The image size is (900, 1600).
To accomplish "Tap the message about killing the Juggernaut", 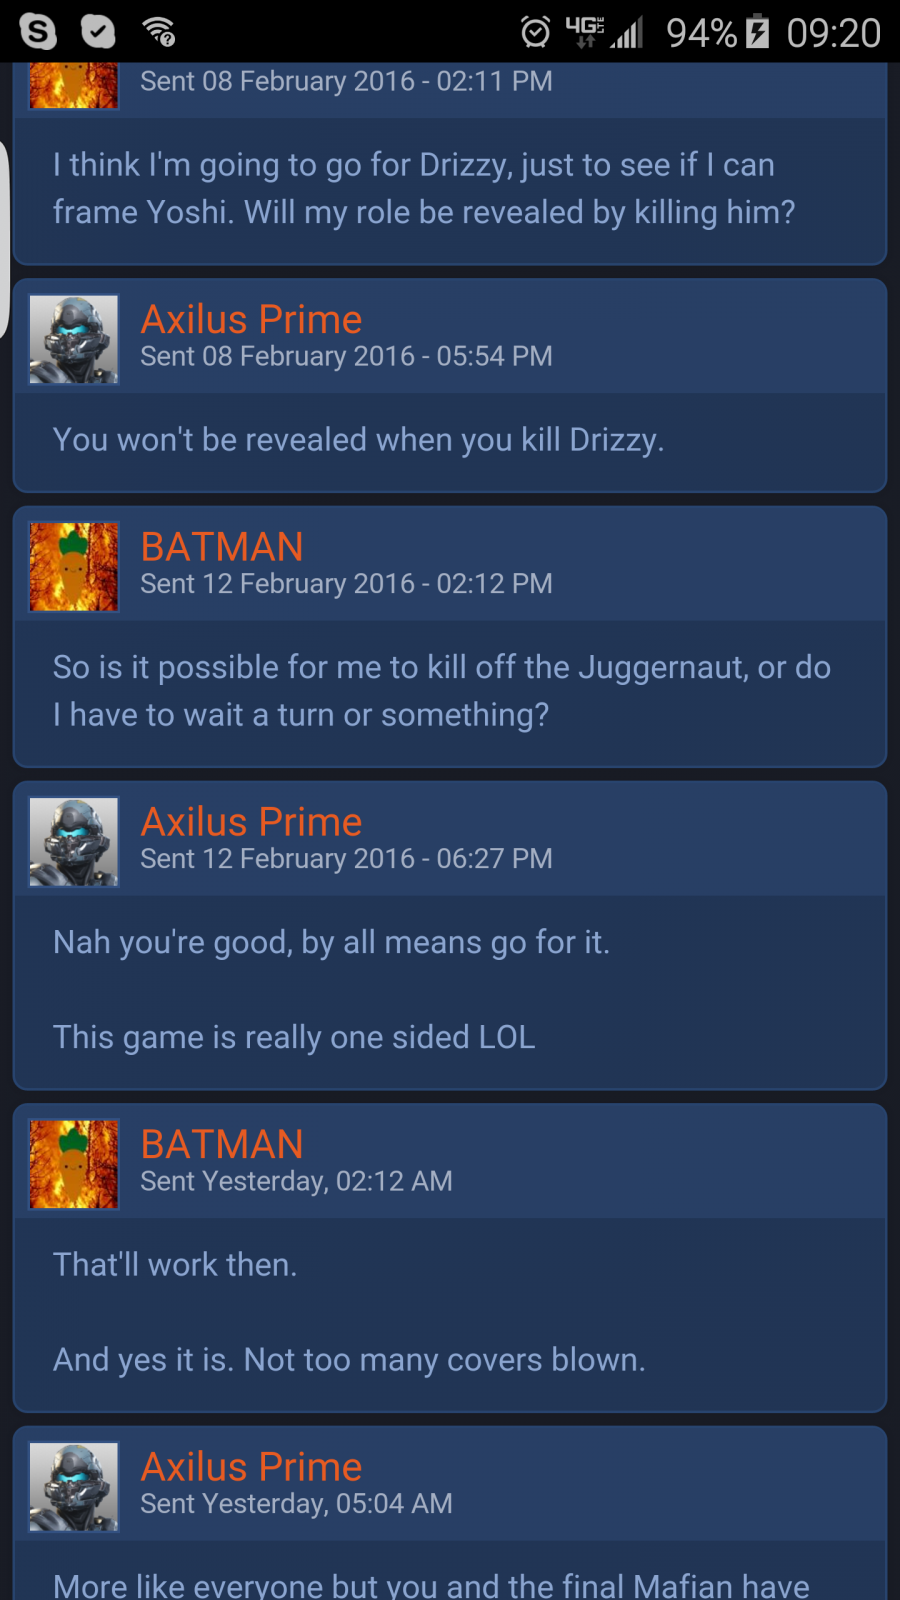I will 442,691.
